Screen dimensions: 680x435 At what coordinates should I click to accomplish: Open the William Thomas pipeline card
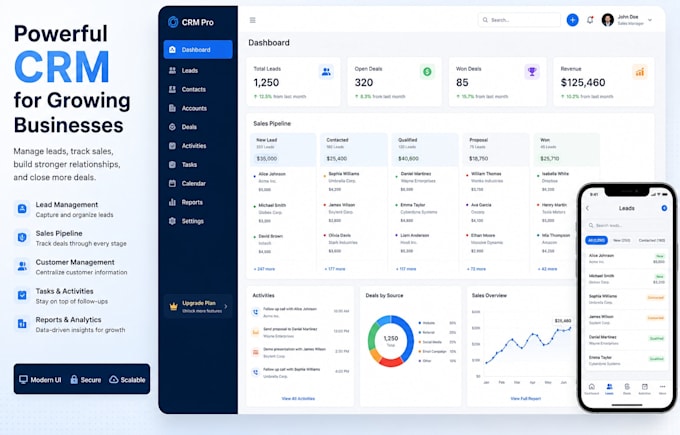click(496, 181)
